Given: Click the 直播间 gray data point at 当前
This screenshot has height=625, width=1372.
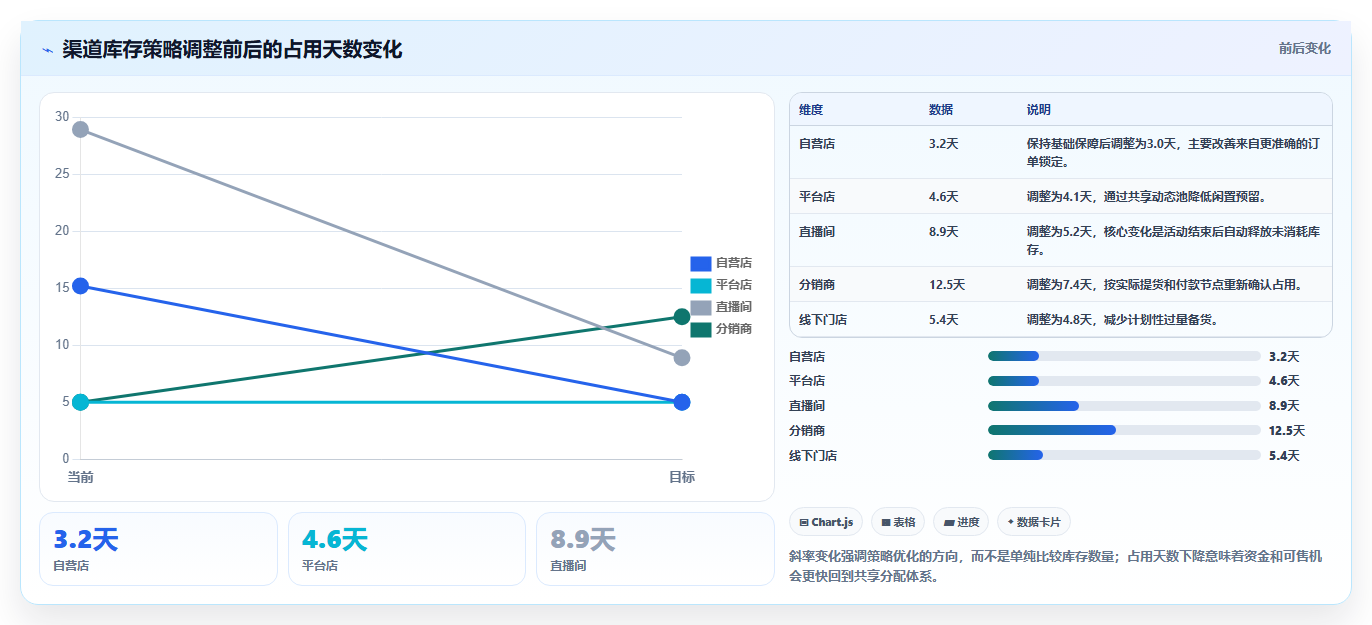Looking at the screenshot, I should click(80, 129).
